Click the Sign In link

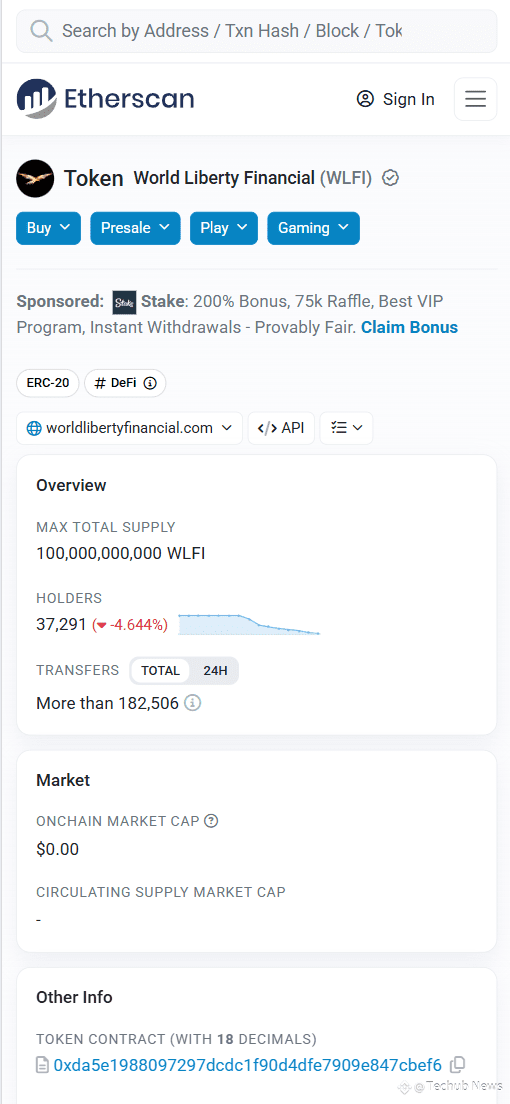point(396,99)
